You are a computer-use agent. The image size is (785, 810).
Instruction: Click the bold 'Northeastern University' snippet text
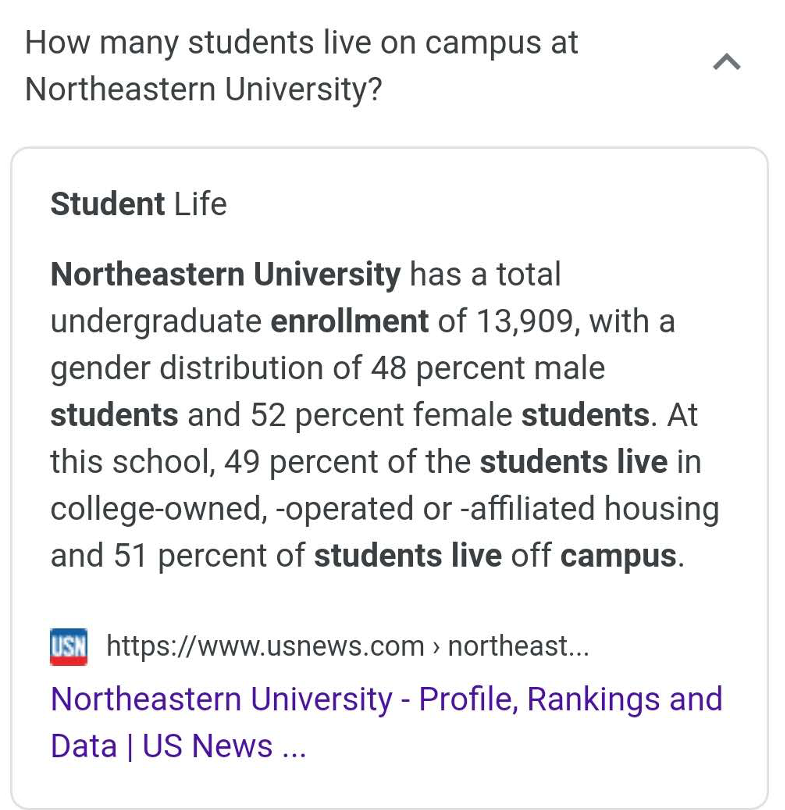(225, 274)
